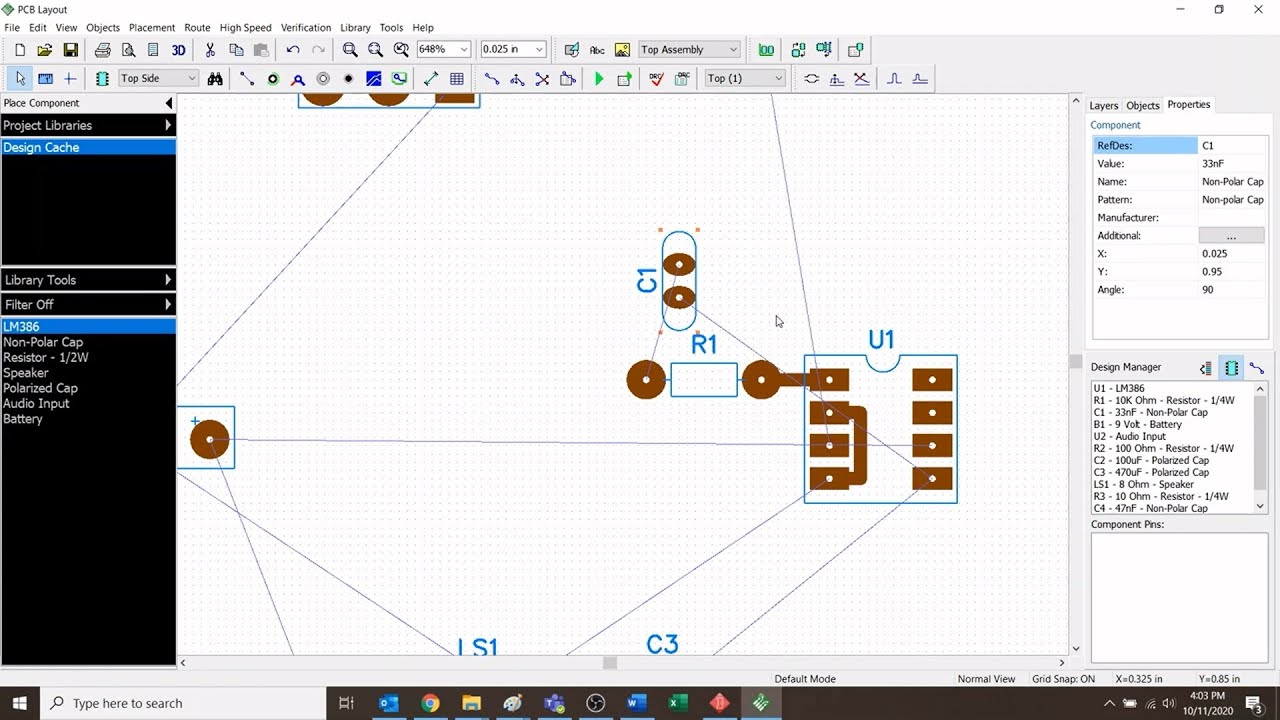The image size is (1280, 720).
Task: Click the New file toolbar icon
Action: click(x=19, y=49)
